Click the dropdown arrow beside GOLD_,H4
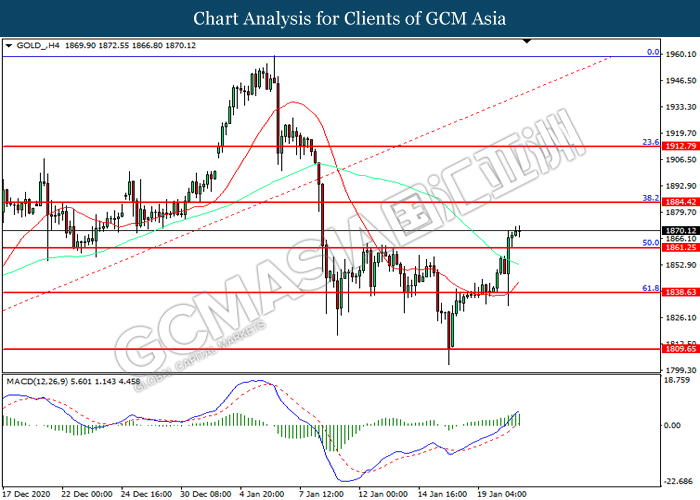 (x=9, y=46)
